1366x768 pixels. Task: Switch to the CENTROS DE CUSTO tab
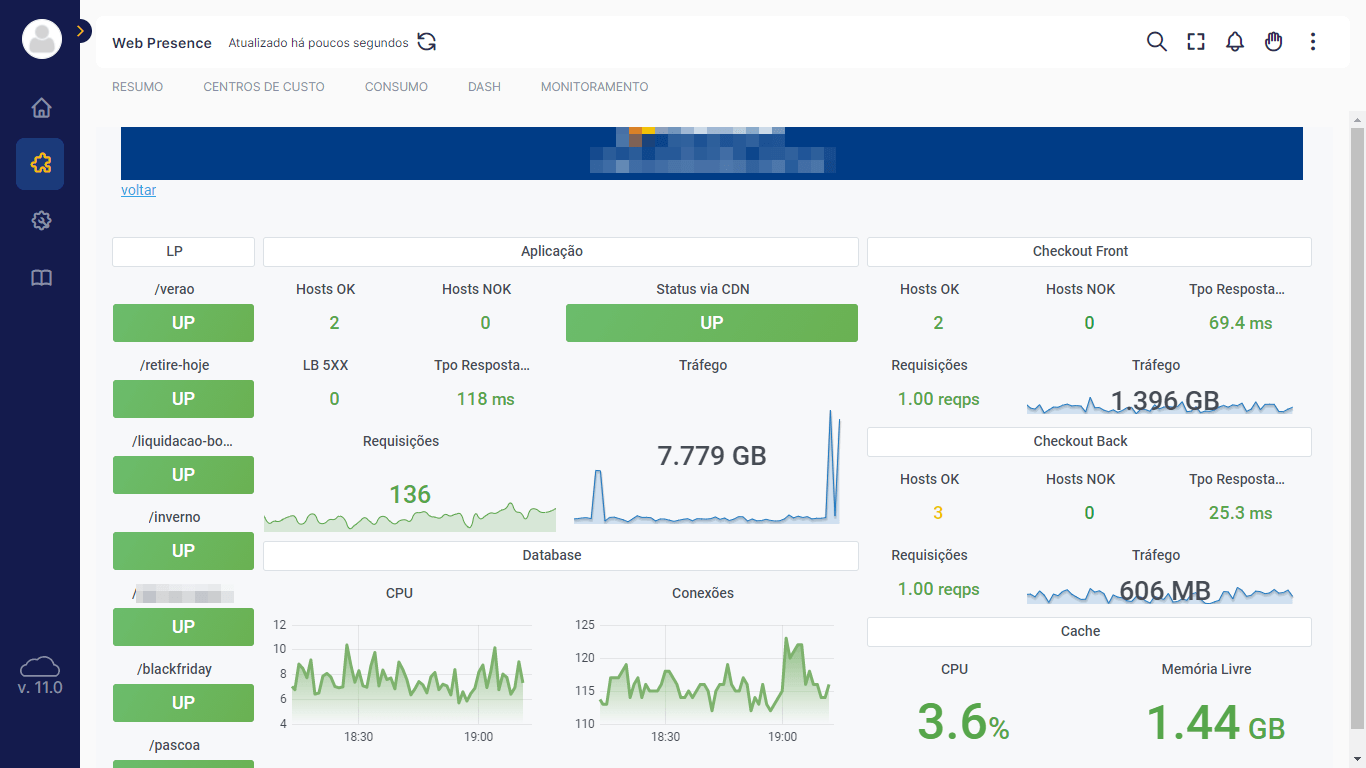264,87
